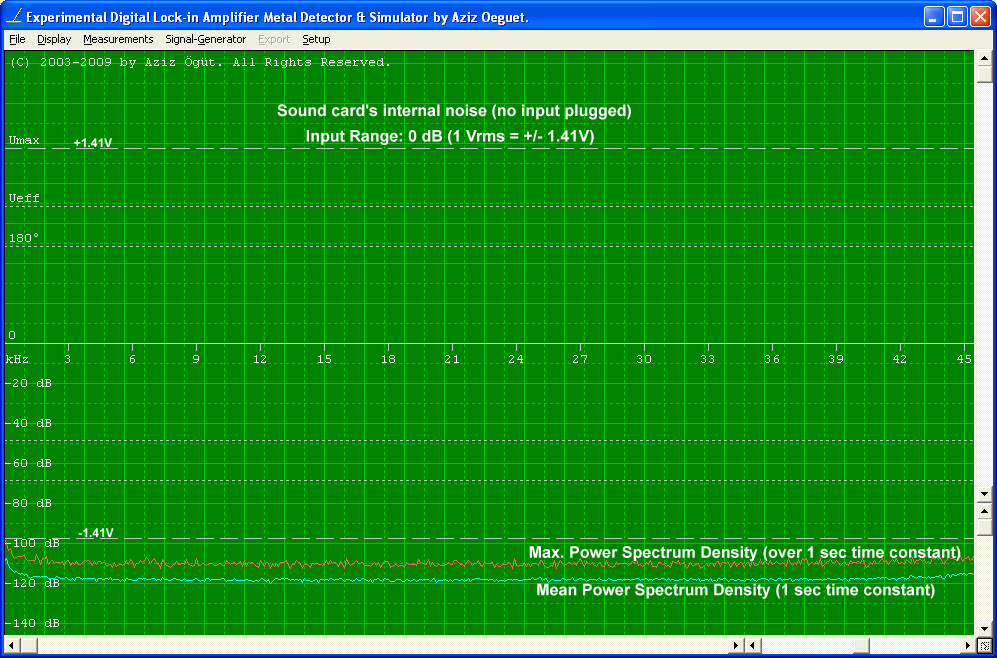This screenshot has height=658, width=997.
Task: Click the greyed-out Export menu
Action: (x=274, y=39)
